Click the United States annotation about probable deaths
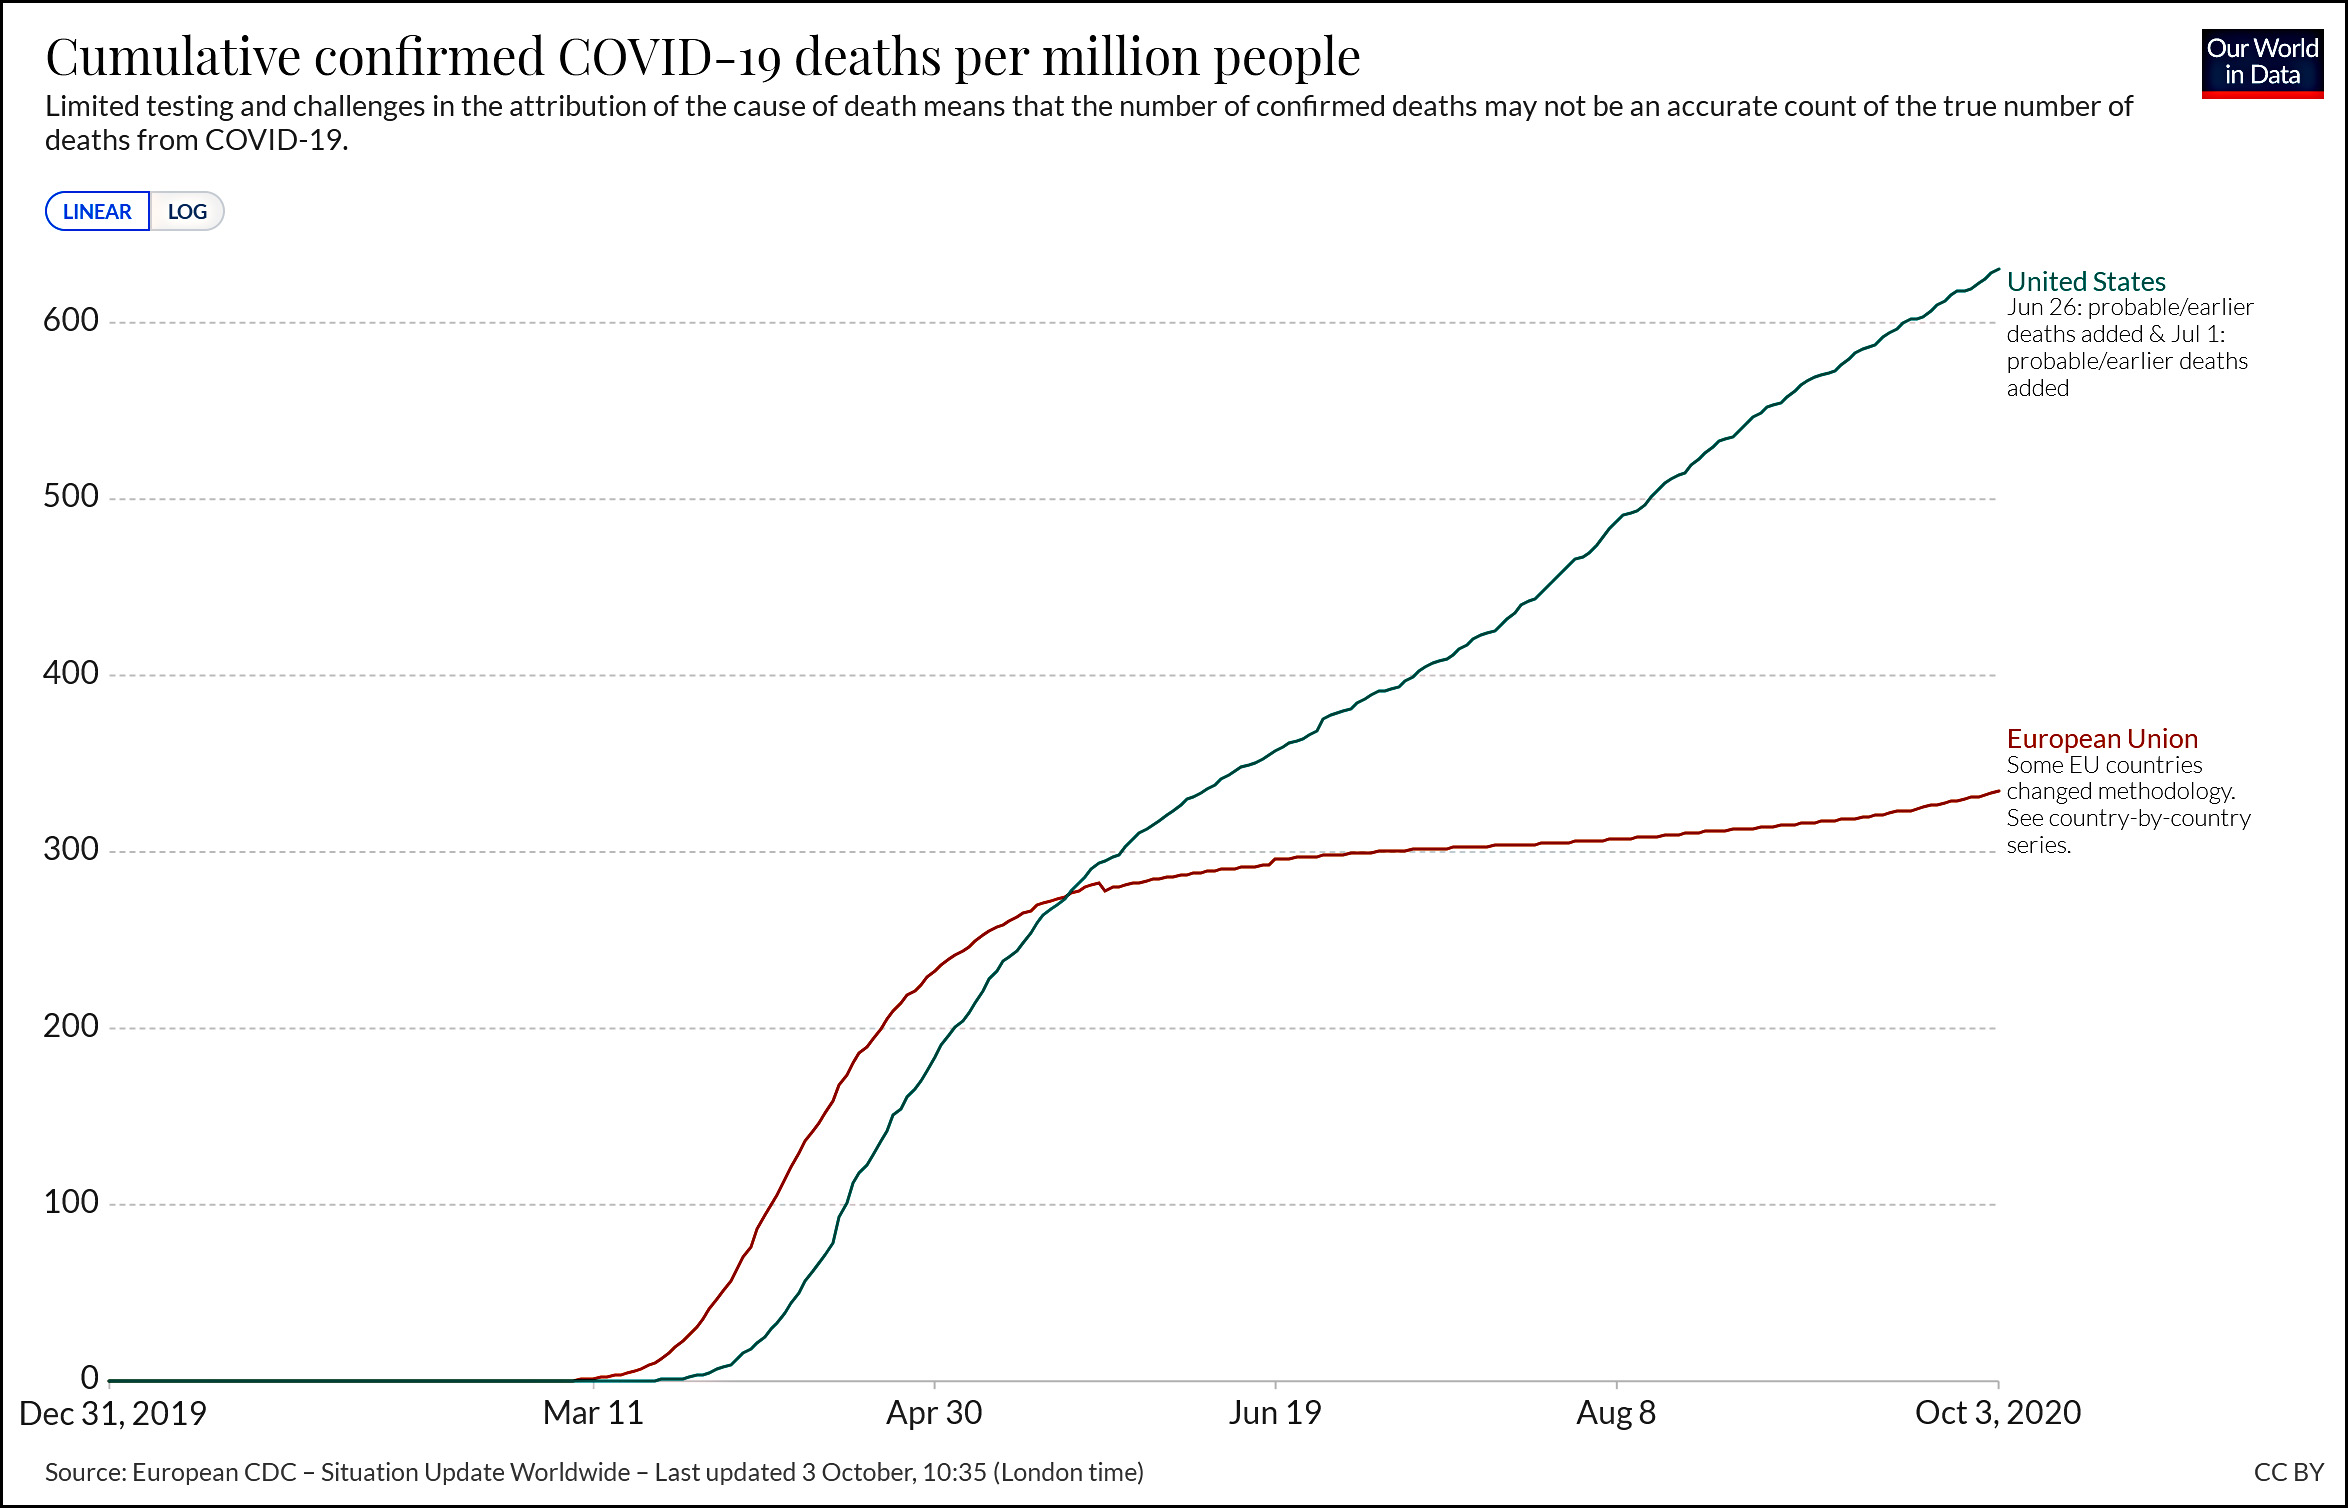This screenshot has height=1508, width=2348. pyautogui.click(x=2129, y=347)
